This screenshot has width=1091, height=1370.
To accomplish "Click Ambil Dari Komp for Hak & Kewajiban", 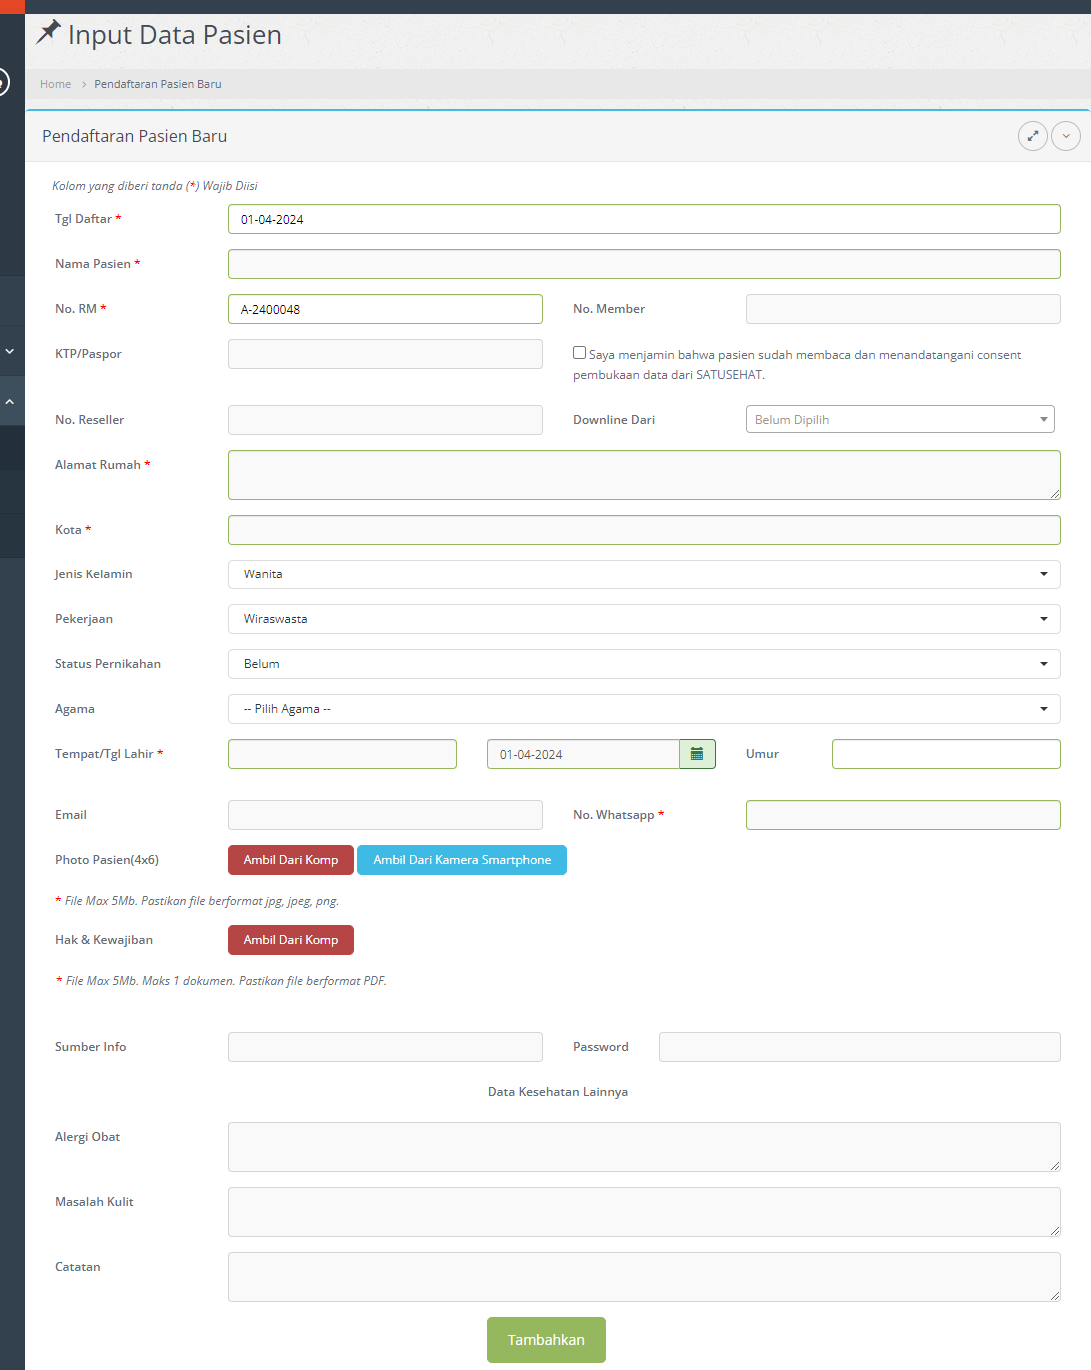I will point(290,940).
